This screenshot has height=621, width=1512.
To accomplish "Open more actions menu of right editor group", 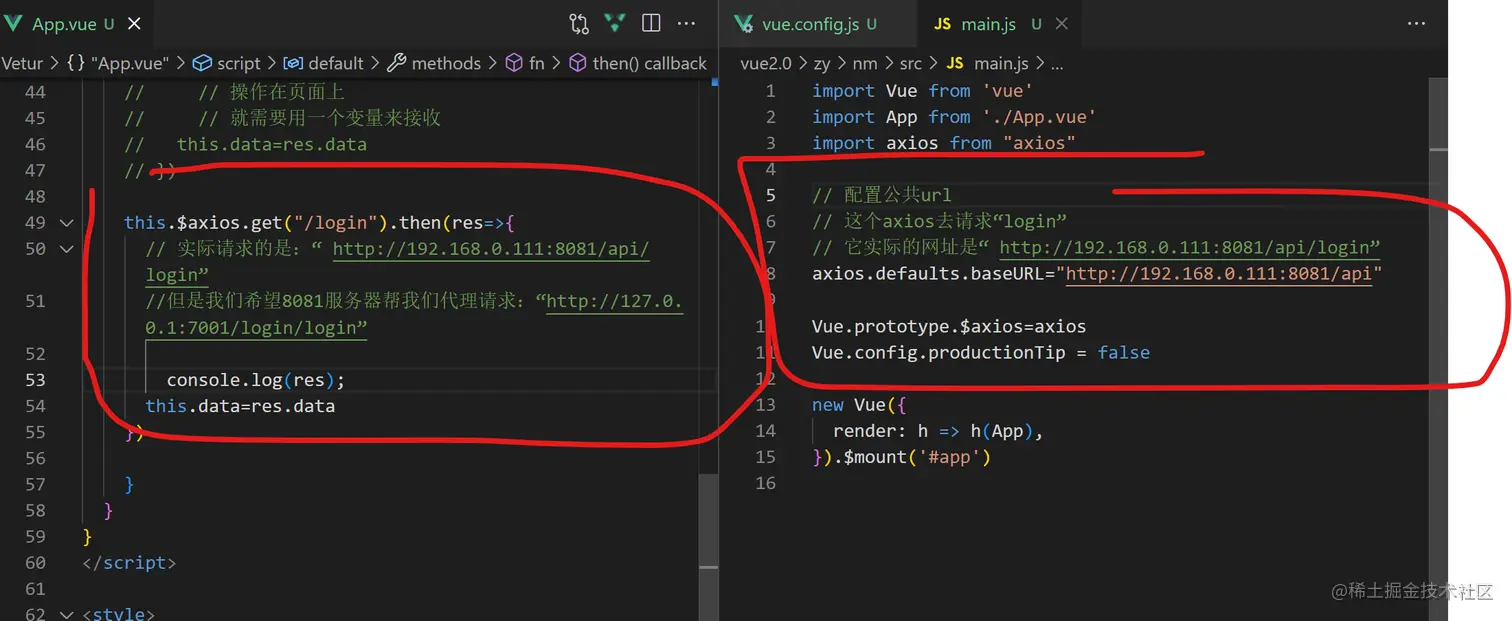I will 1416,23.
